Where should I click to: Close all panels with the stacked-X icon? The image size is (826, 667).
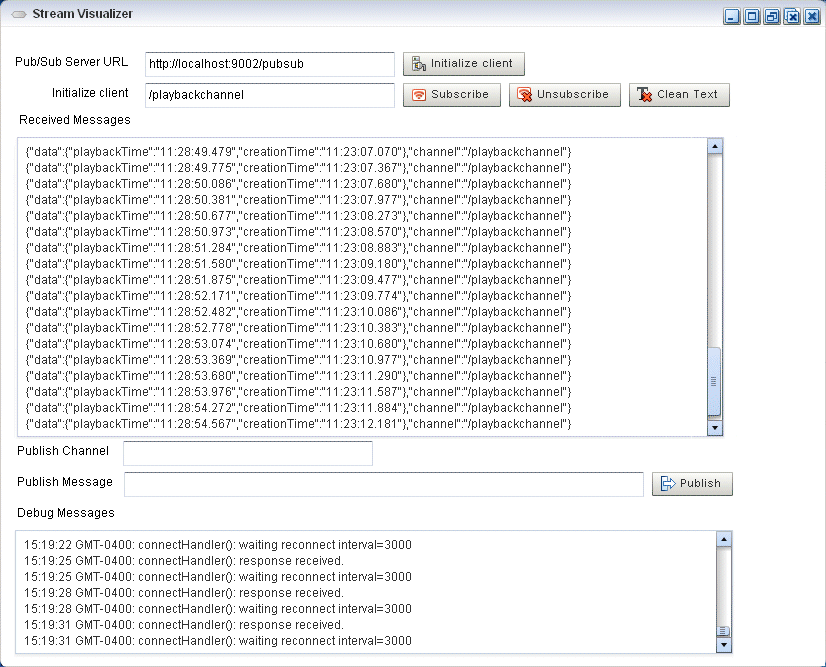792,16
